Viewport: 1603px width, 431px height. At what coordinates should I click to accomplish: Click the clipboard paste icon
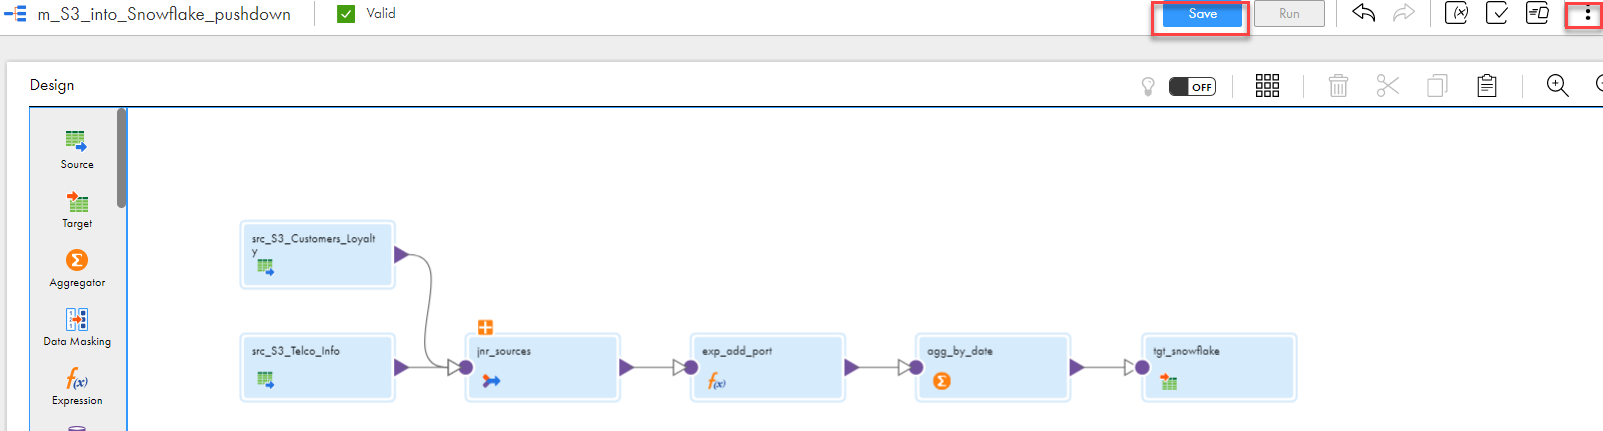point(1487,86)
